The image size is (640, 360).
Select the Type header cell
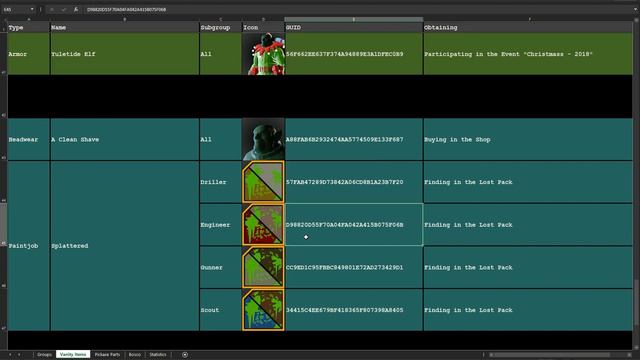tap(29, 27)
